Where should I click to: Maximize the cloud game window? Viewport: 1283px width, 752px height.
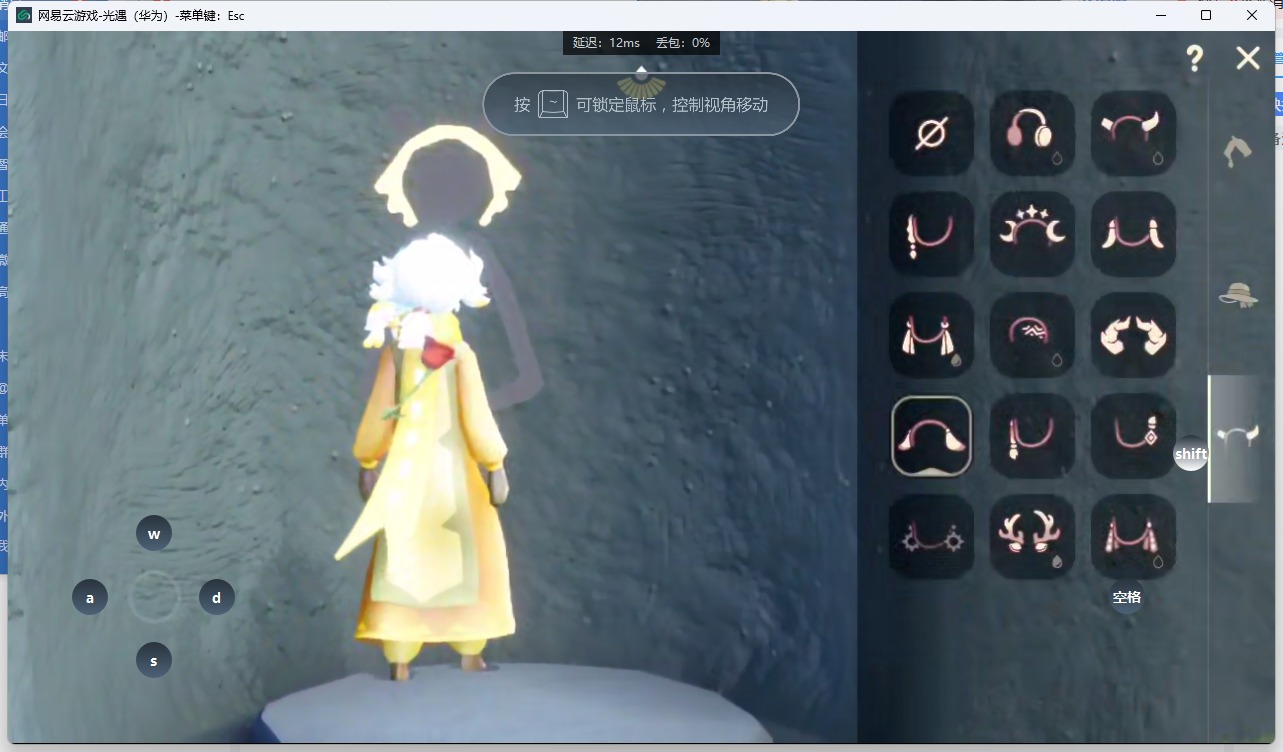(1206, 15)
